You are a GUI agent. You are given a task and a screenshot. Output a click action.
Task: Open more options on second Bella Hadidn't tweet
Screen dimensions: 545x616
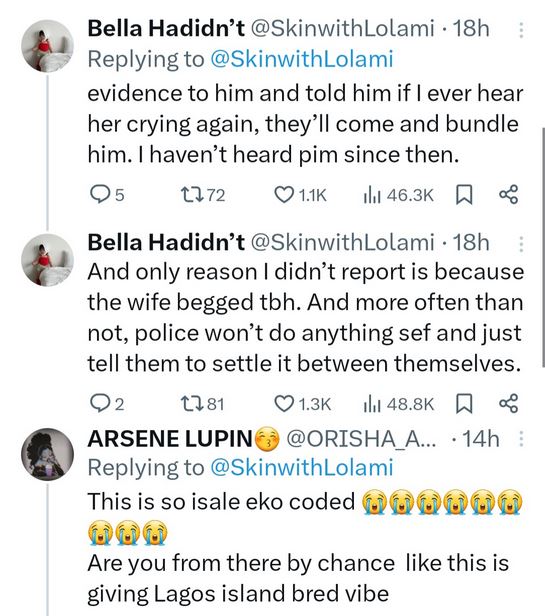point(521,244)
